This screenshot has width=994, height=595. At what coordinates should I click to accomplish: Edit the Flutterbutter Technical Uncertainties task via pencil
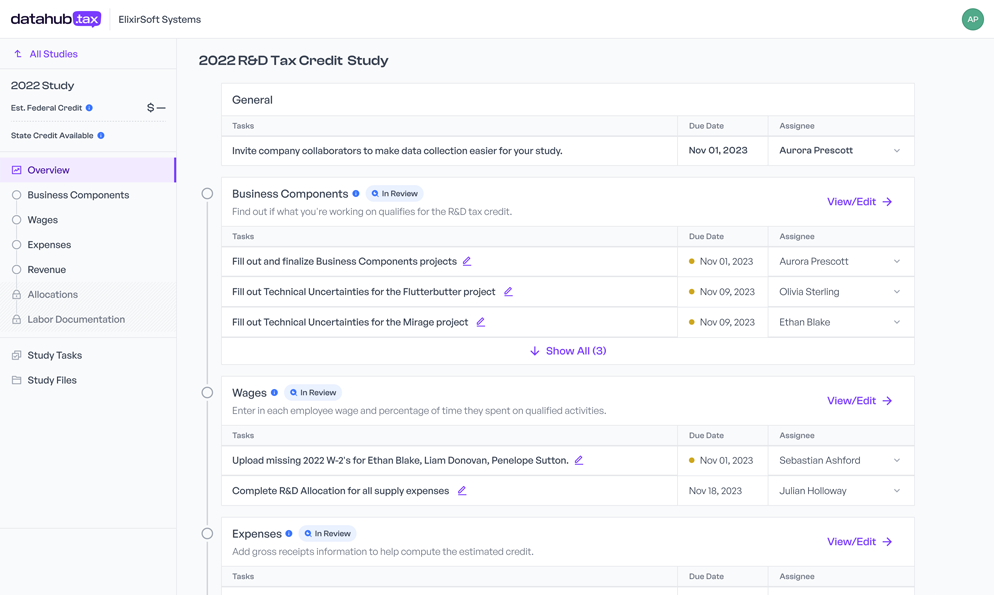508,291
